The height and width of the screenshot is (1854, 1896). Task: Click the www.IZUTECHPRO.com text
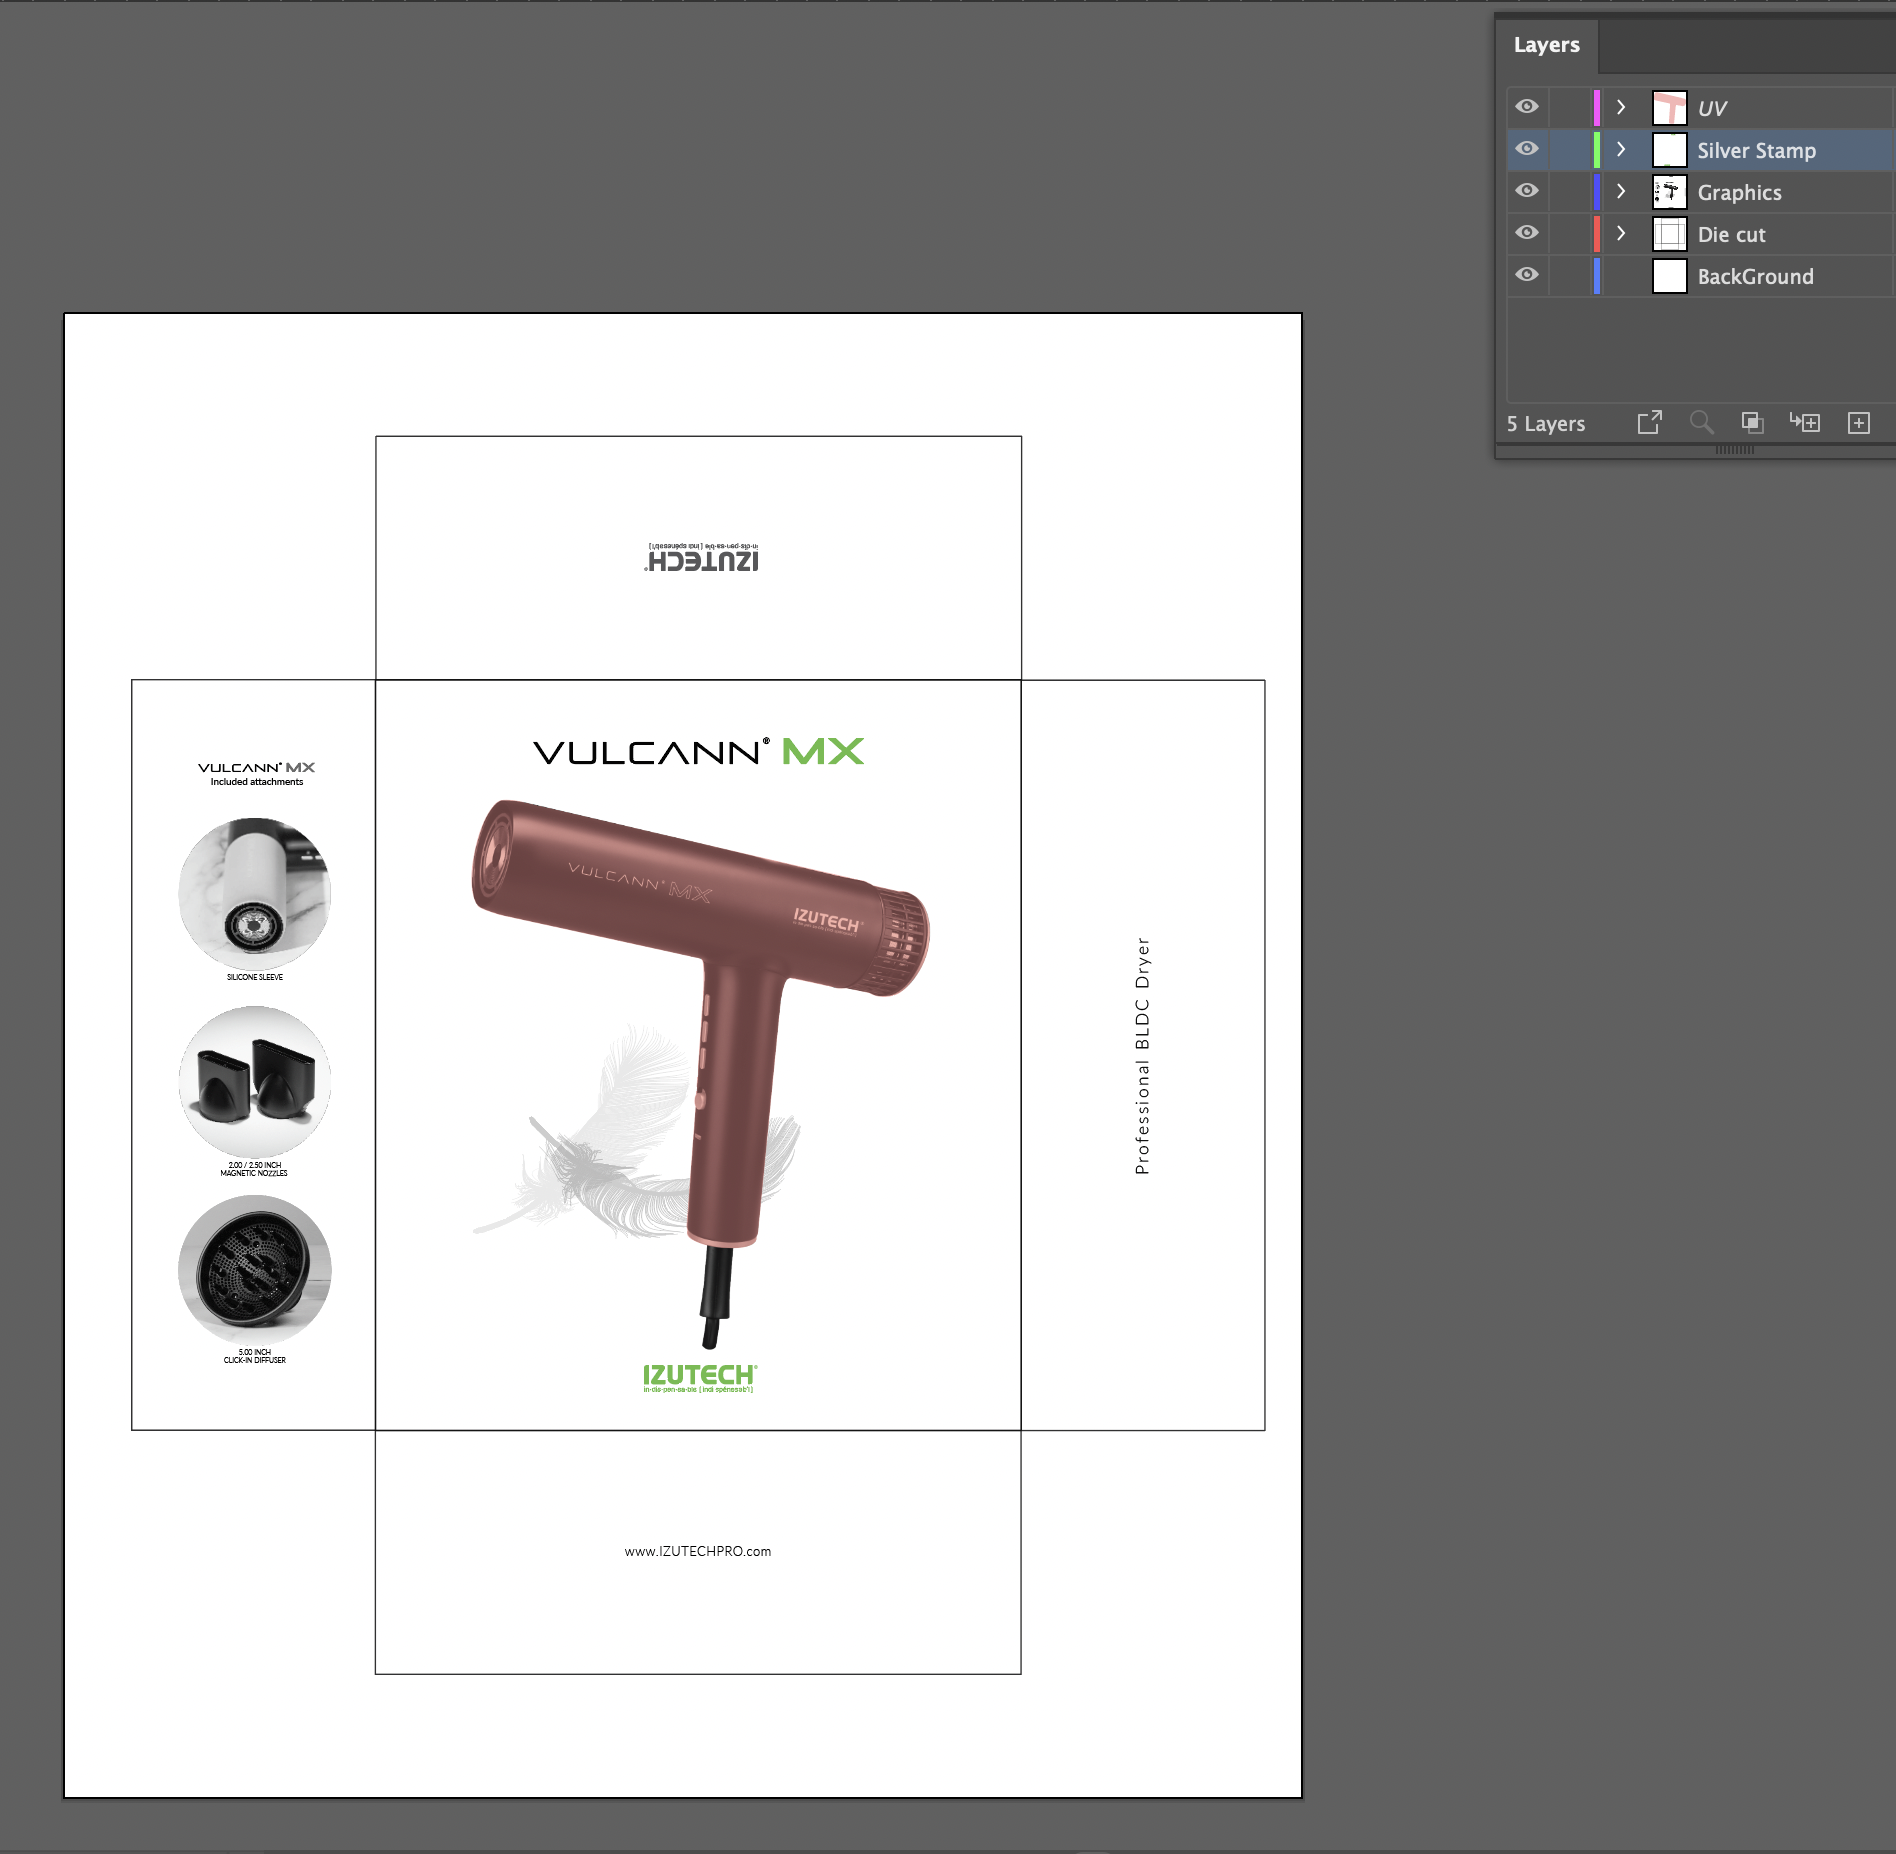pos(698,1551)
